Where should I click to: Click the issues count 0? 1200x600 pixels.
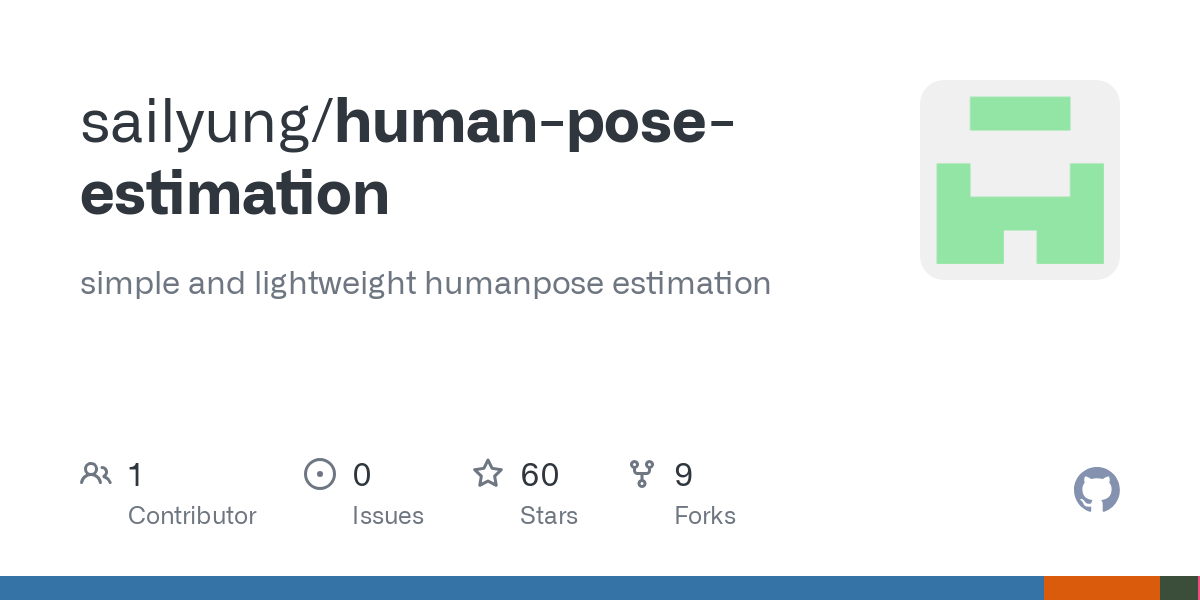tap(362, 474)
